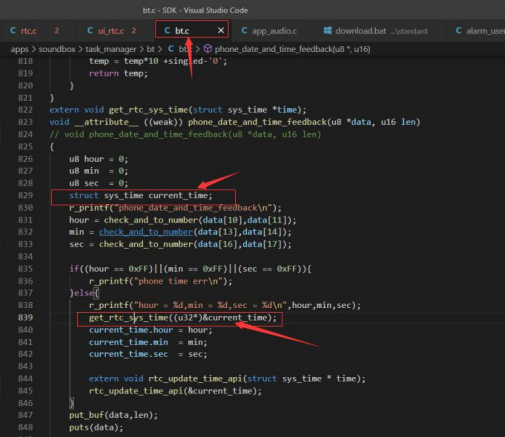The width and height of the screenshot is (505, 437).
Task: Click the C file icon on alarm_user tab
Action: [459, 31]
